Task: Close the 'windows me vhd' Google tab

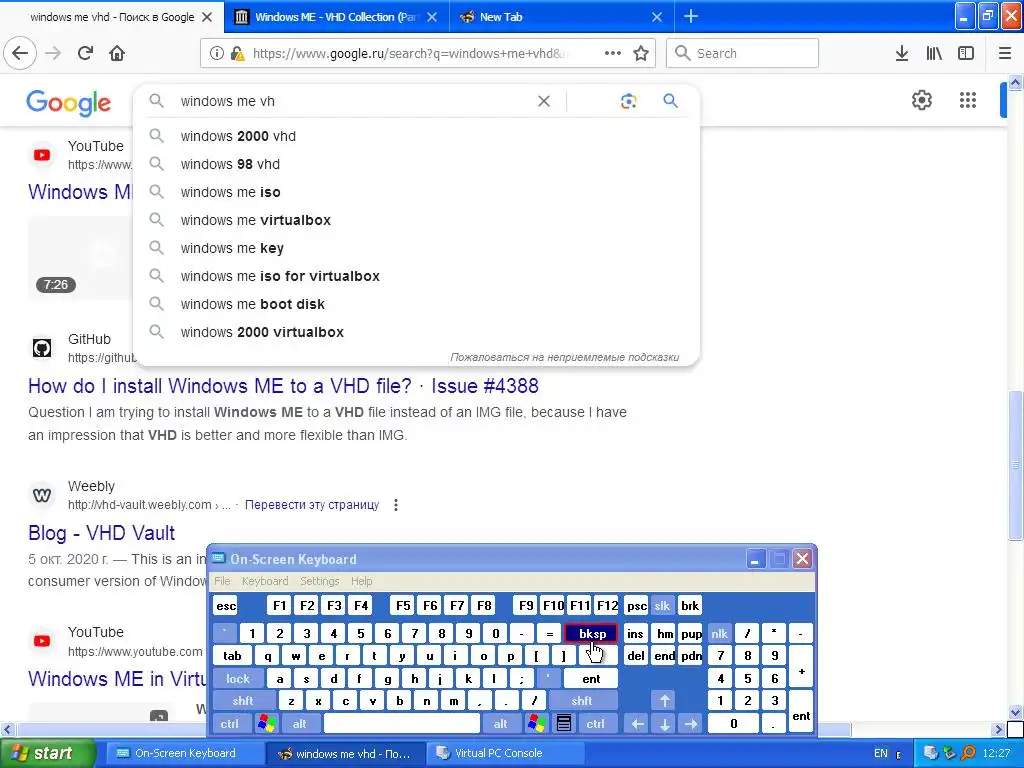Action: [x=207, y=17]
